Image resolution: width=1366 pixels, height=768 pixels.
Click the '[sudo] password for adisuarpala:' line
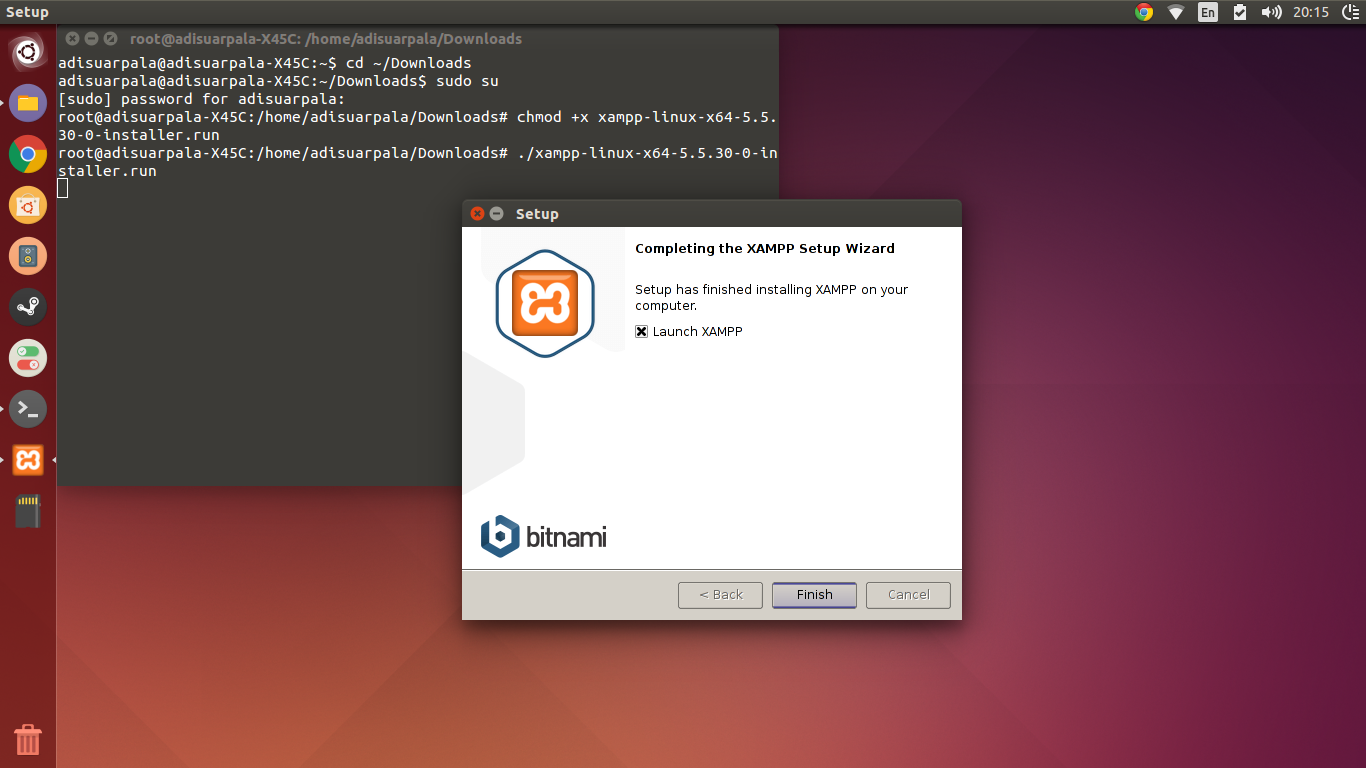click(x=201, y=99)
